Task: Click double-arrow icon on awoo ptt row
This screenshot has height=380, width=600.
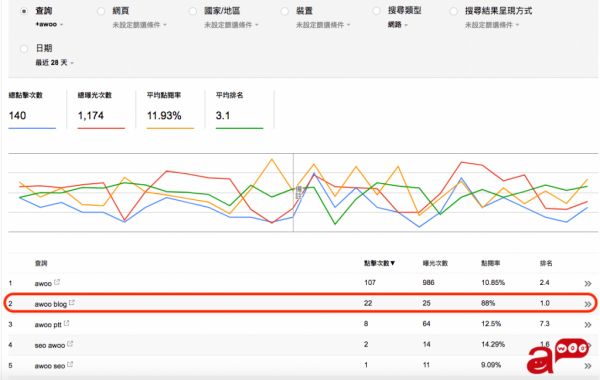Action: 588,325
